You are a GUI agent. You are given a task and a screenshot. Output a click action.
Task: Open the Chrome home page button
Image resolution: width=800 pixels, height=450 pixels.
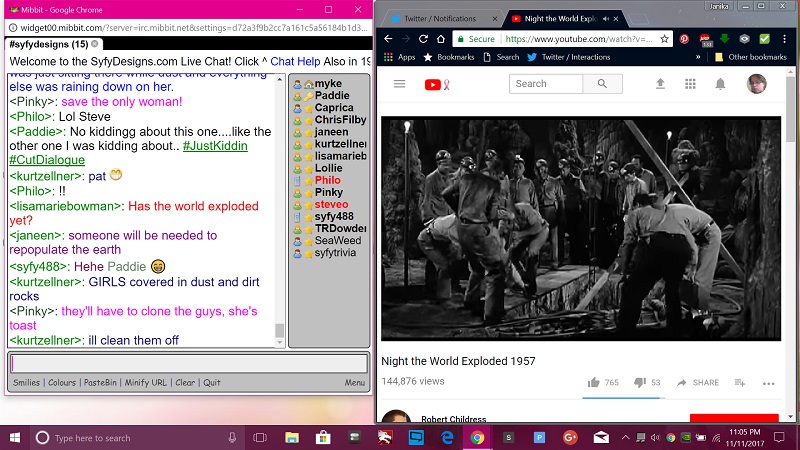pos(441,39)
